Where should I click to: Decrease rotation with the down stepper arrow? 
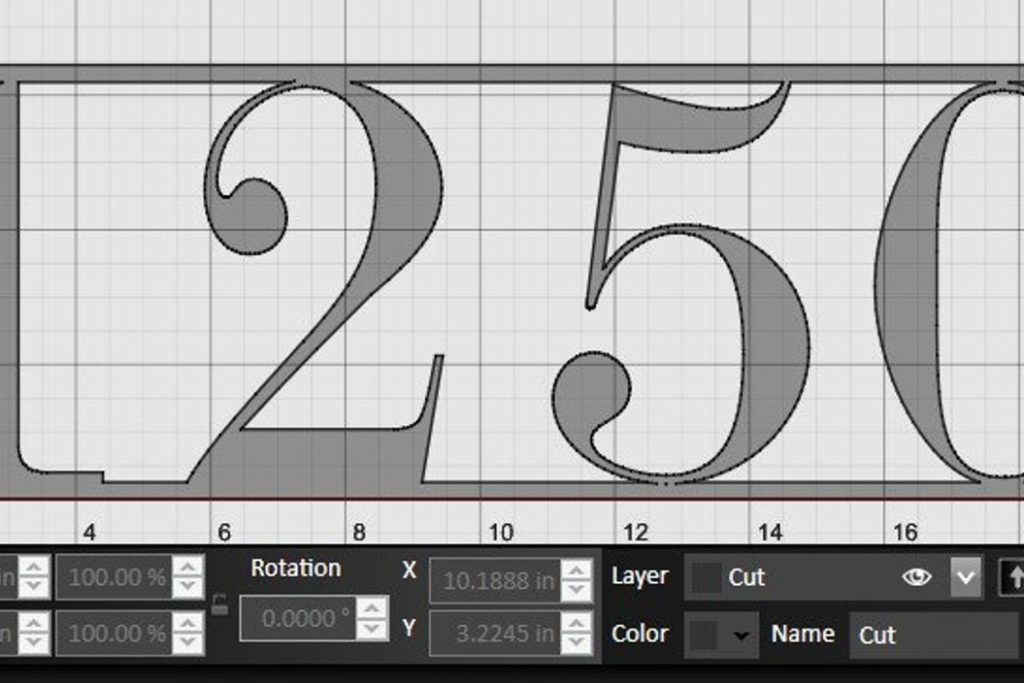pos(372,629)
